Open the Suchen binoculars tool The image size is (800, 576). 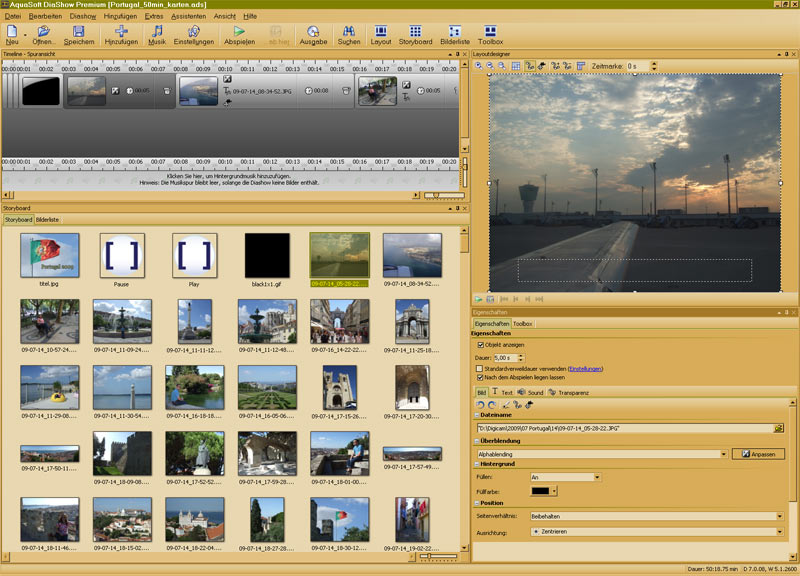click(x=348, y=32)
